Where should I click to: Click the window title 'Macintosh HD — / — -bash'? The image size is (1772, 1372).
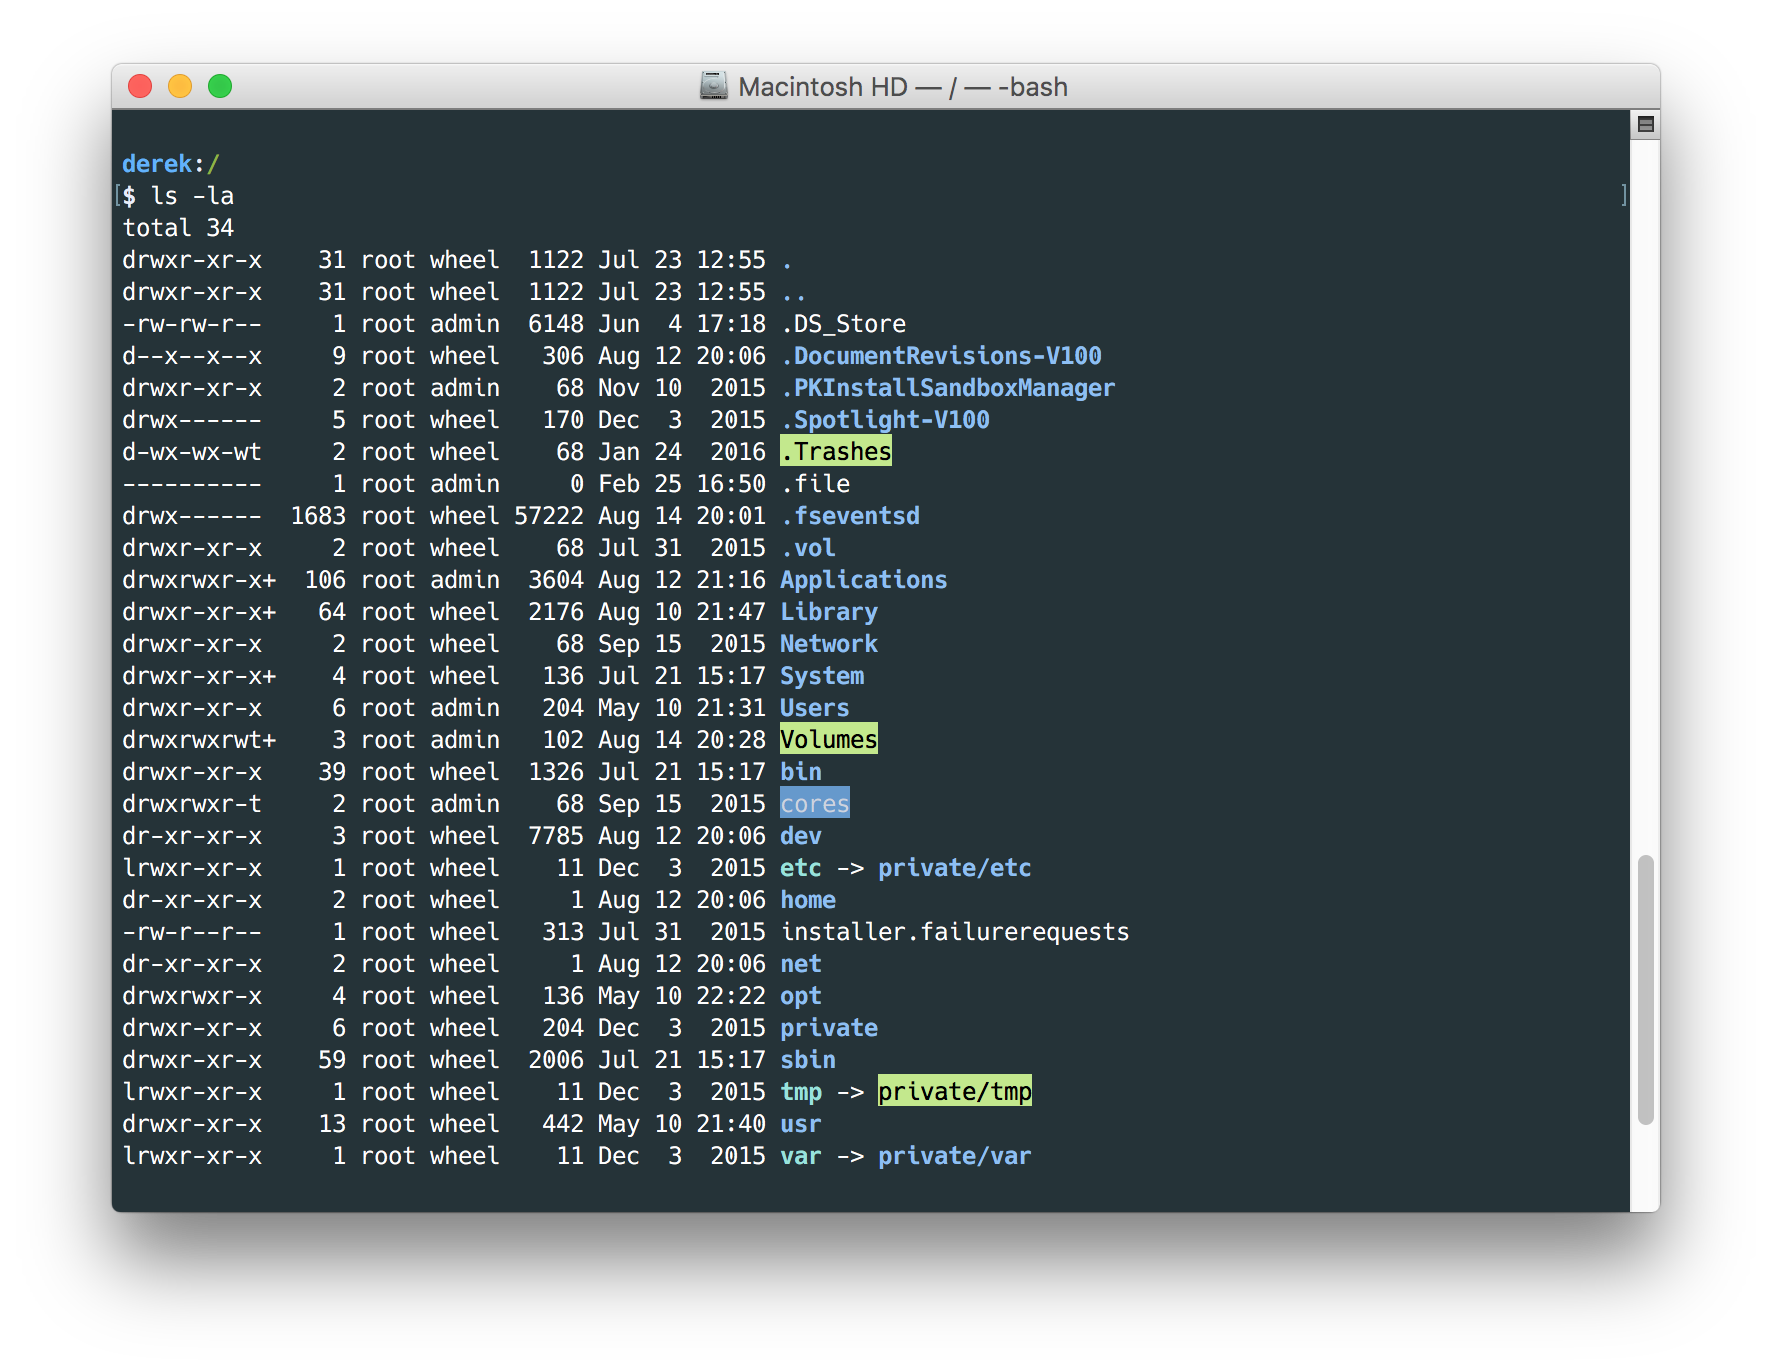[903, 87]
